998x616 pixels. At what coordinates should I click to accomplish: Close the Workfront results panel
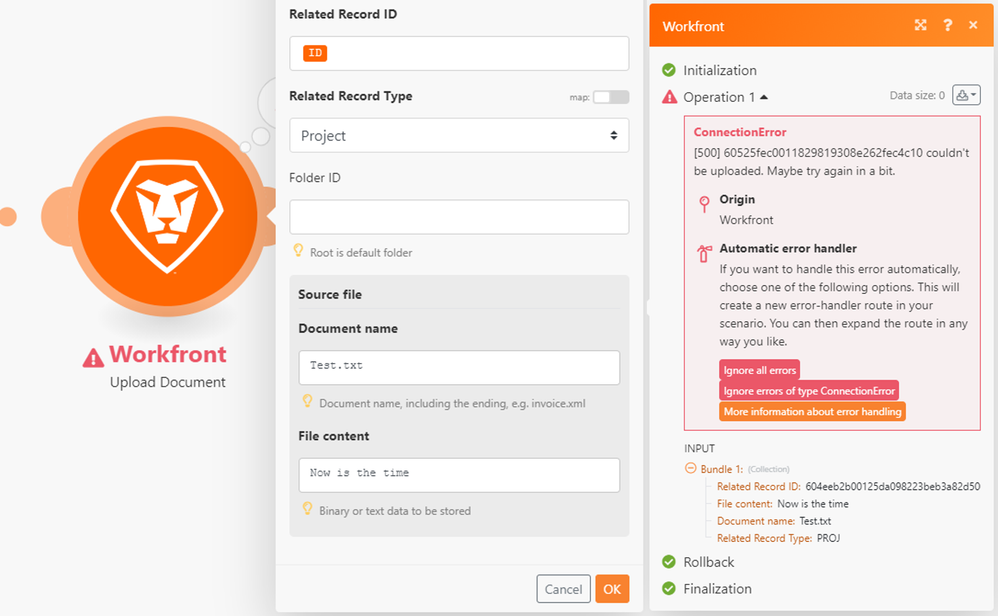click(973, 26)
